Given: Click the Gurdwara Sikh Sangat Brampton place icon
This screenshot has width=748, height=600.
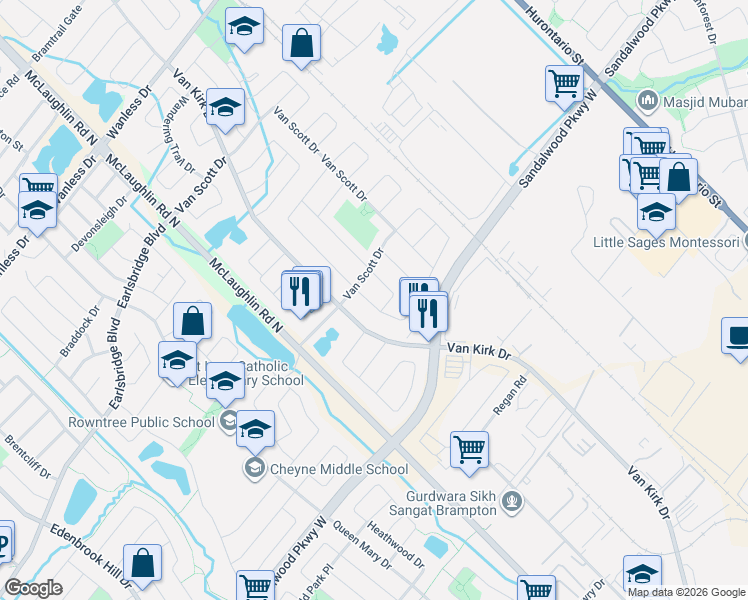Looking at the screenshot, I should [x=512, y=502].
